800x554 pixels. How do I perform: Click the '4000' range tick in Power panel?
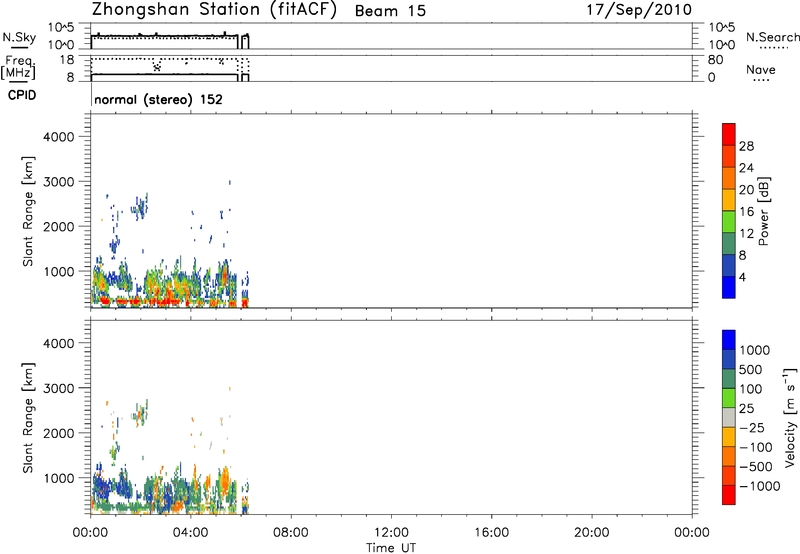coord(59,137)
